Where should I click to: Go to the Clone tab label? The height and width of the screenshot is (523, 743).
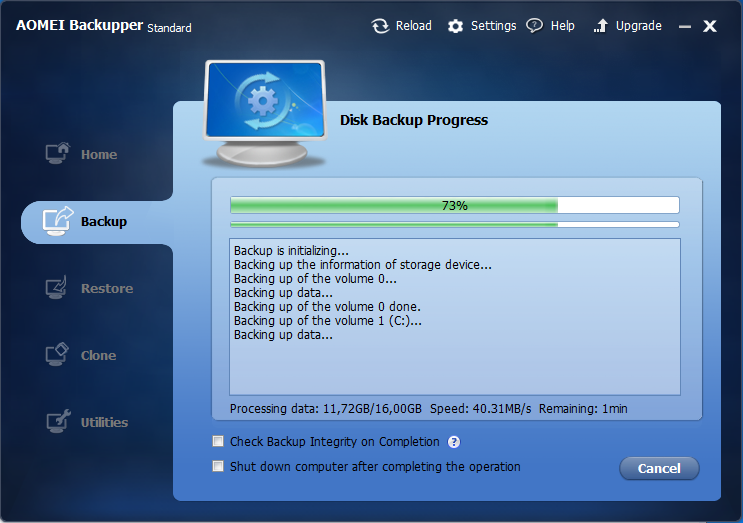coord(99,355)
